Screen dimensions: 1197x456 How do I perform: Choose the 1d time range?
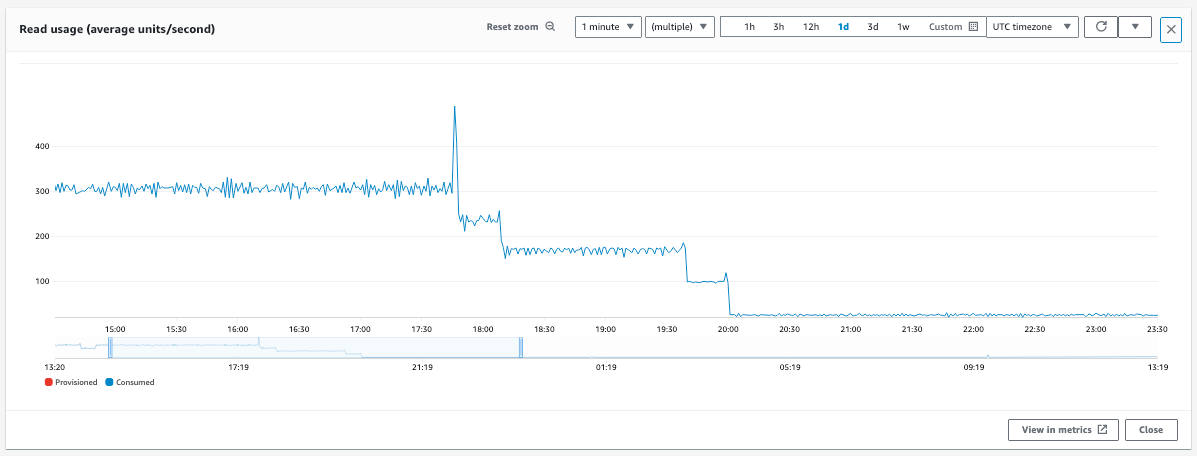tap(843, 27)
